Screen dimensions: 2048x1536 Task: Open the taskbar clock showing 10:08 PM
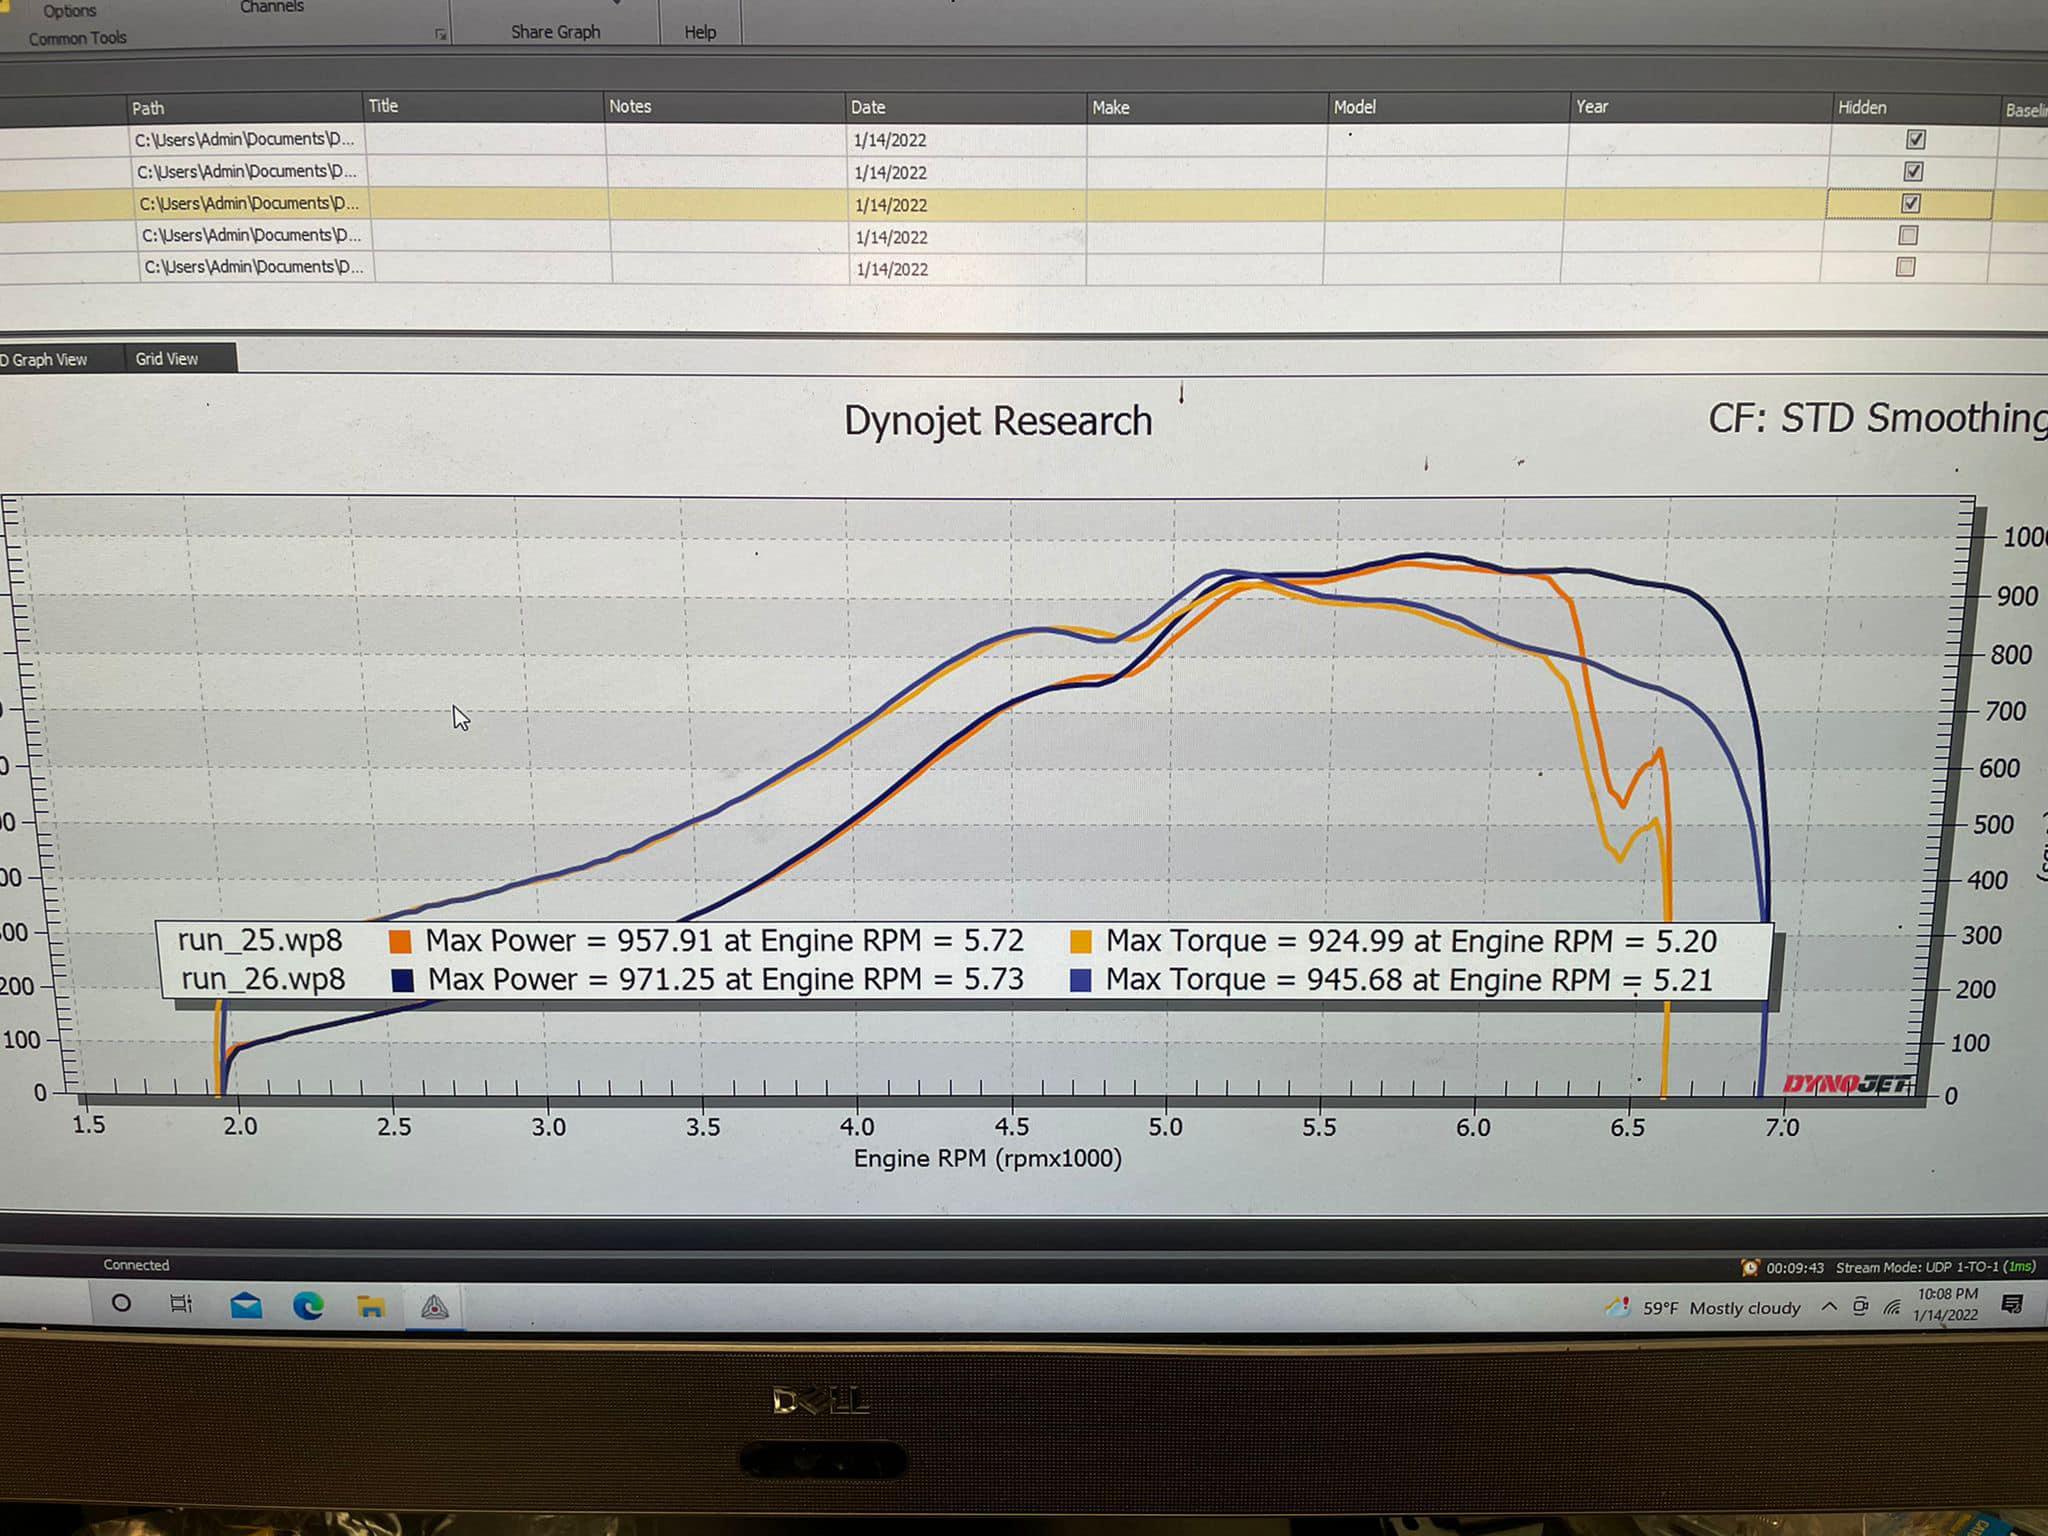(x=1946, y=1304)
